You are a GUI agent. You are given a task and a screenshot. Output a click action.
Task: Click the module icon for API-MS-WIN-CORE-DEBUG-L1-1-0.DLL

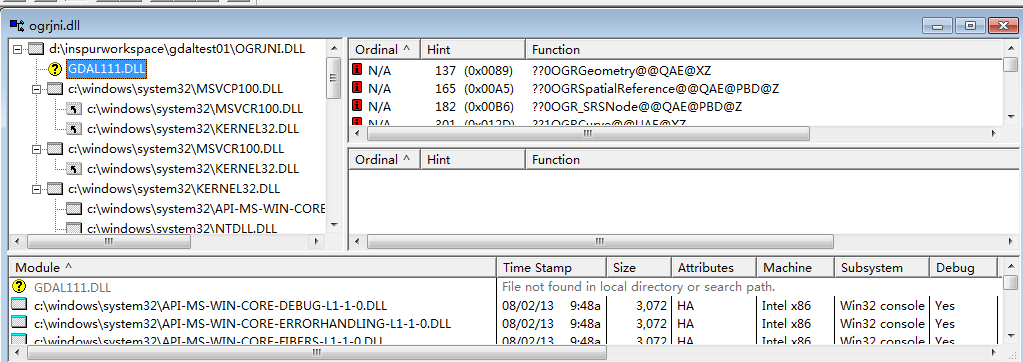coord(20,305)
